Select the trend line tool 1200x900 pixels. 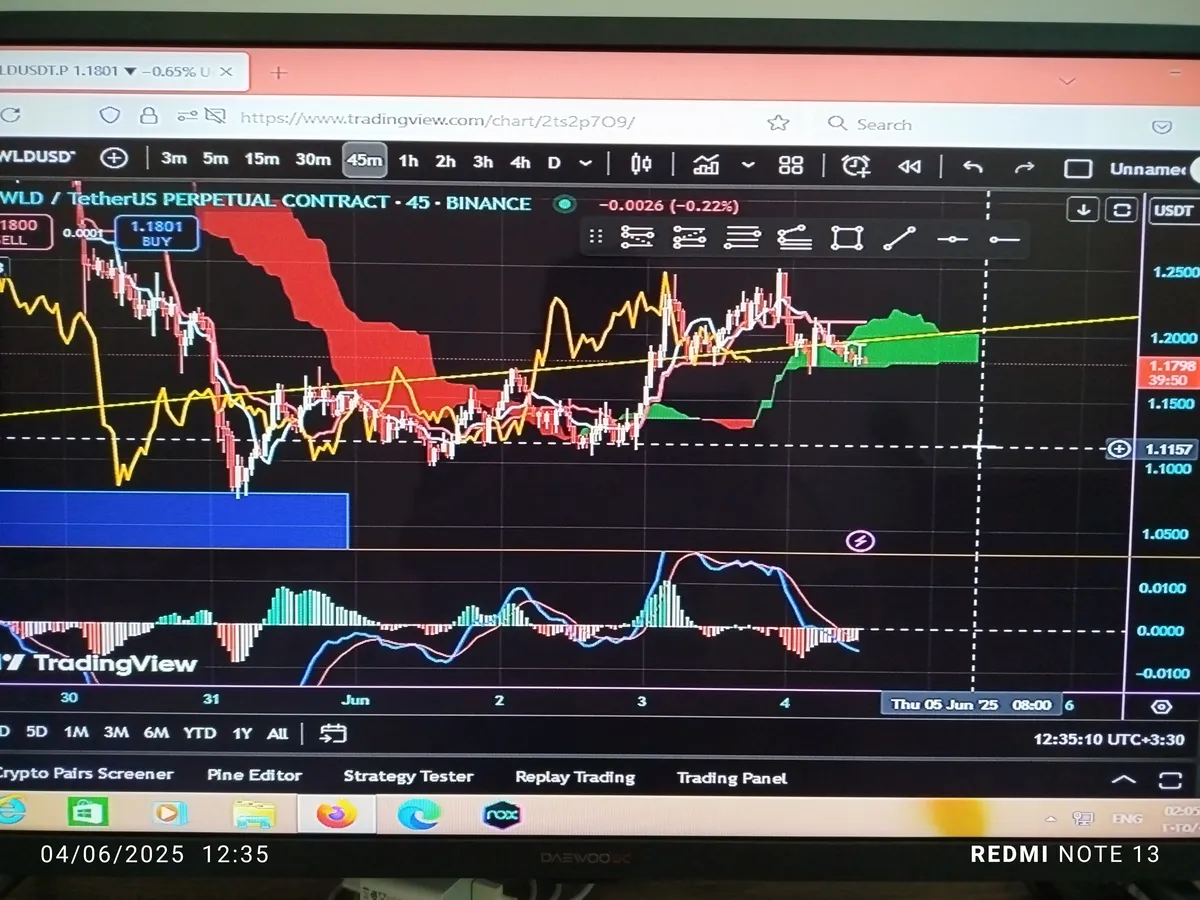pyautogui.click(x=900, y=238)
